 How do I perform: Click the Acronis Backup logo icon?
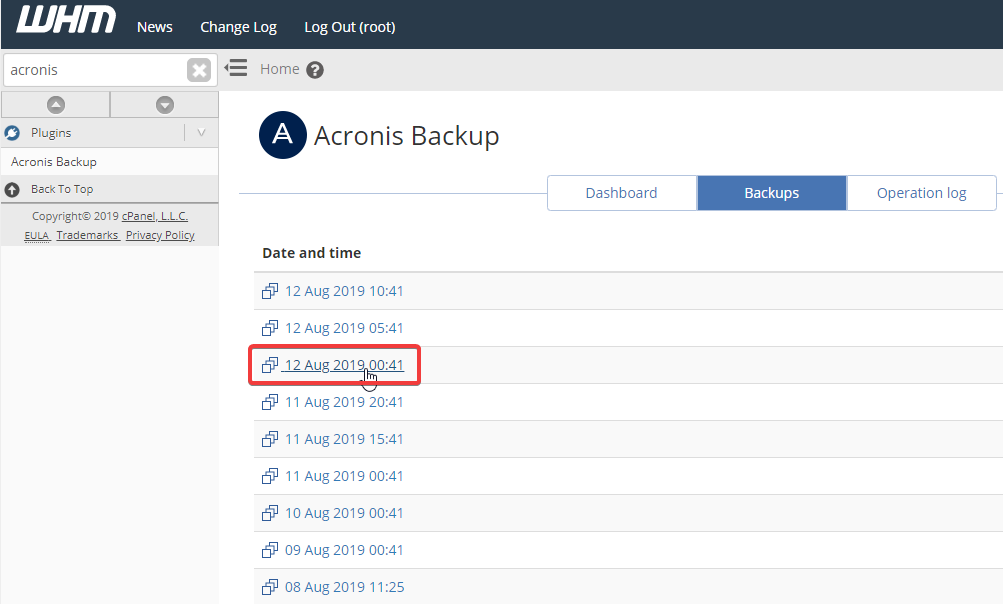coord(283,135)
